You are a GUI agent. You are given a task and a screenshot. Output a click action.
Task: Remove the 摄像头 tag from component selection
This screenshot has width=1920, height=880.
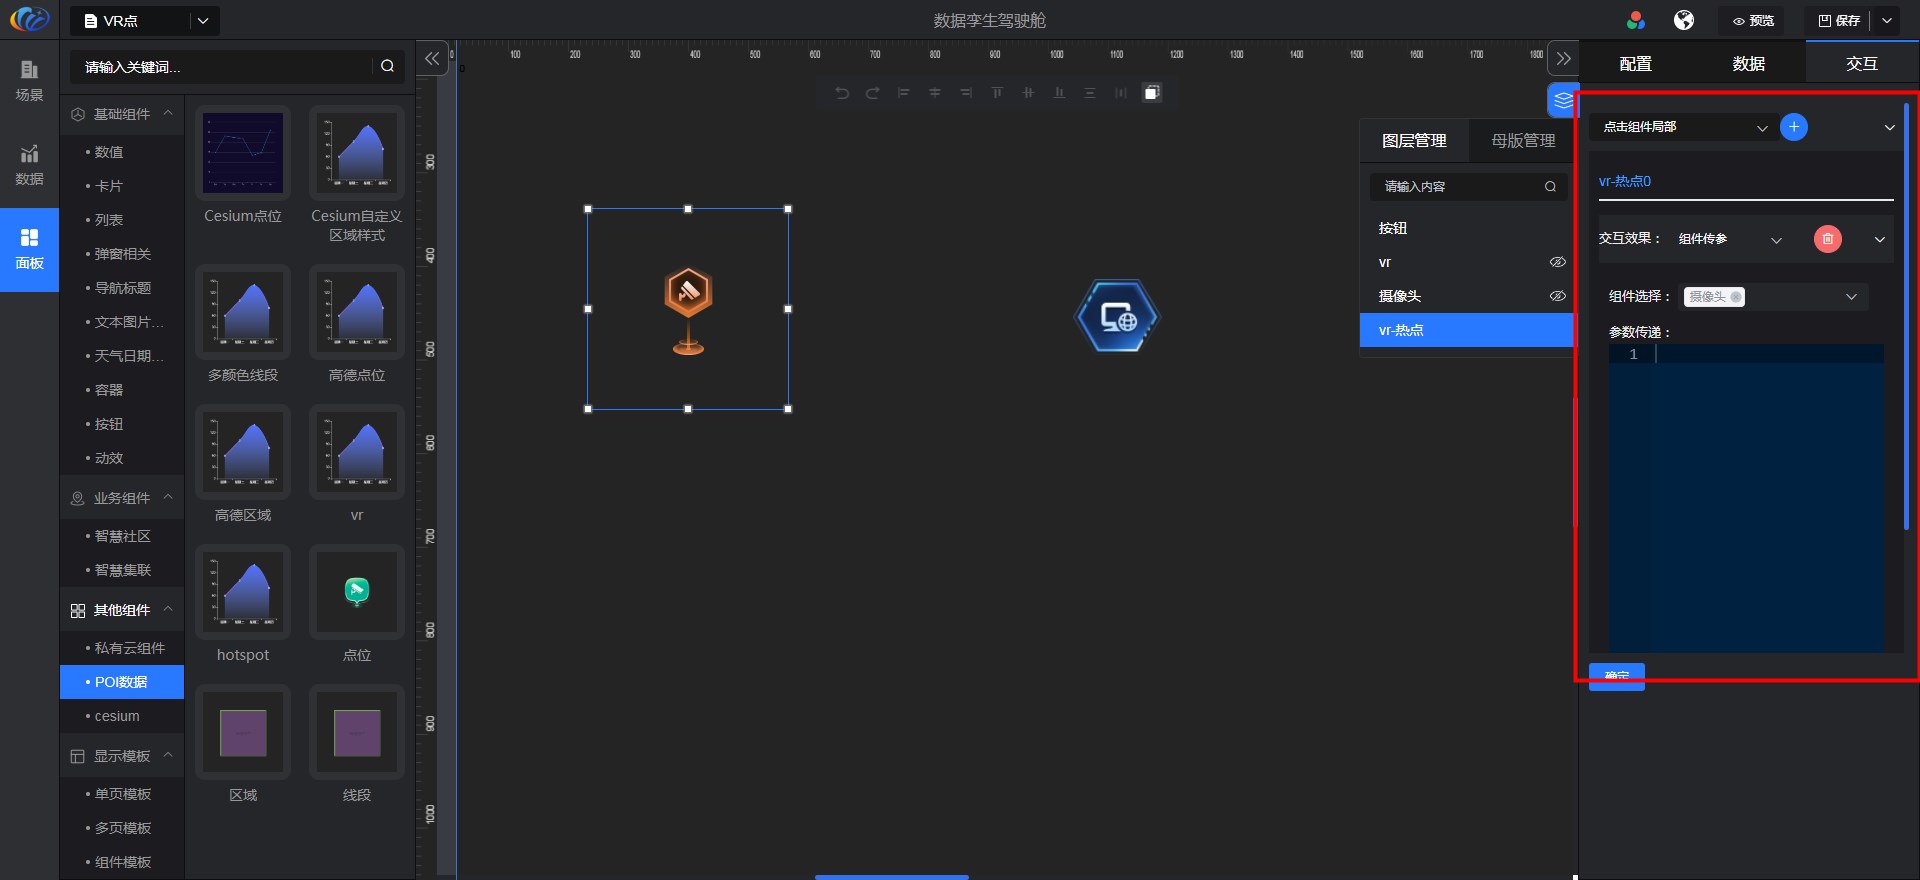pyautogui.click(x=1736, y=297)
